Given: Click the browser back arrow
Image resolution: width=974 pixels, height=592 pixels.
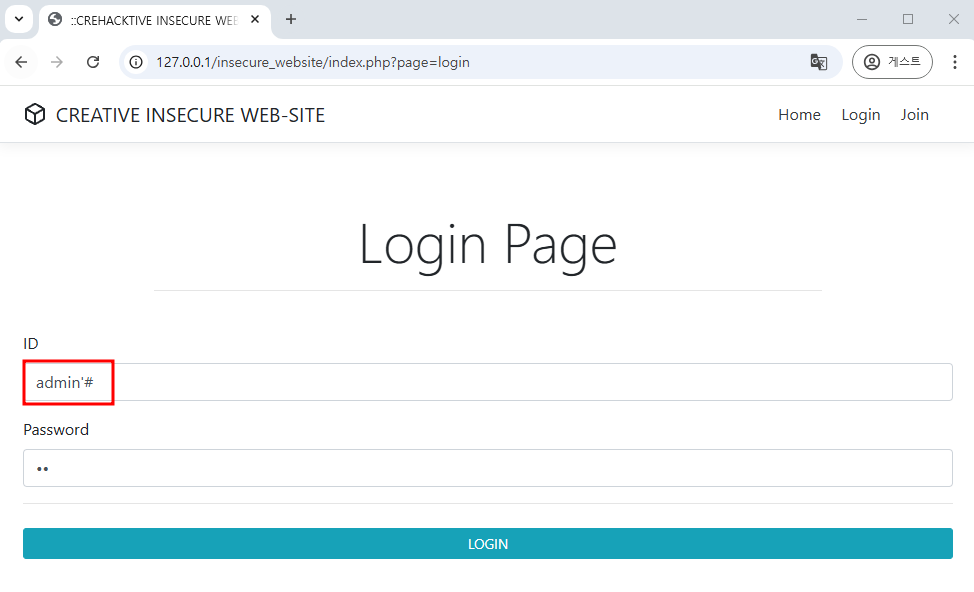Looking at the screenshot, I should pos(21,62).
